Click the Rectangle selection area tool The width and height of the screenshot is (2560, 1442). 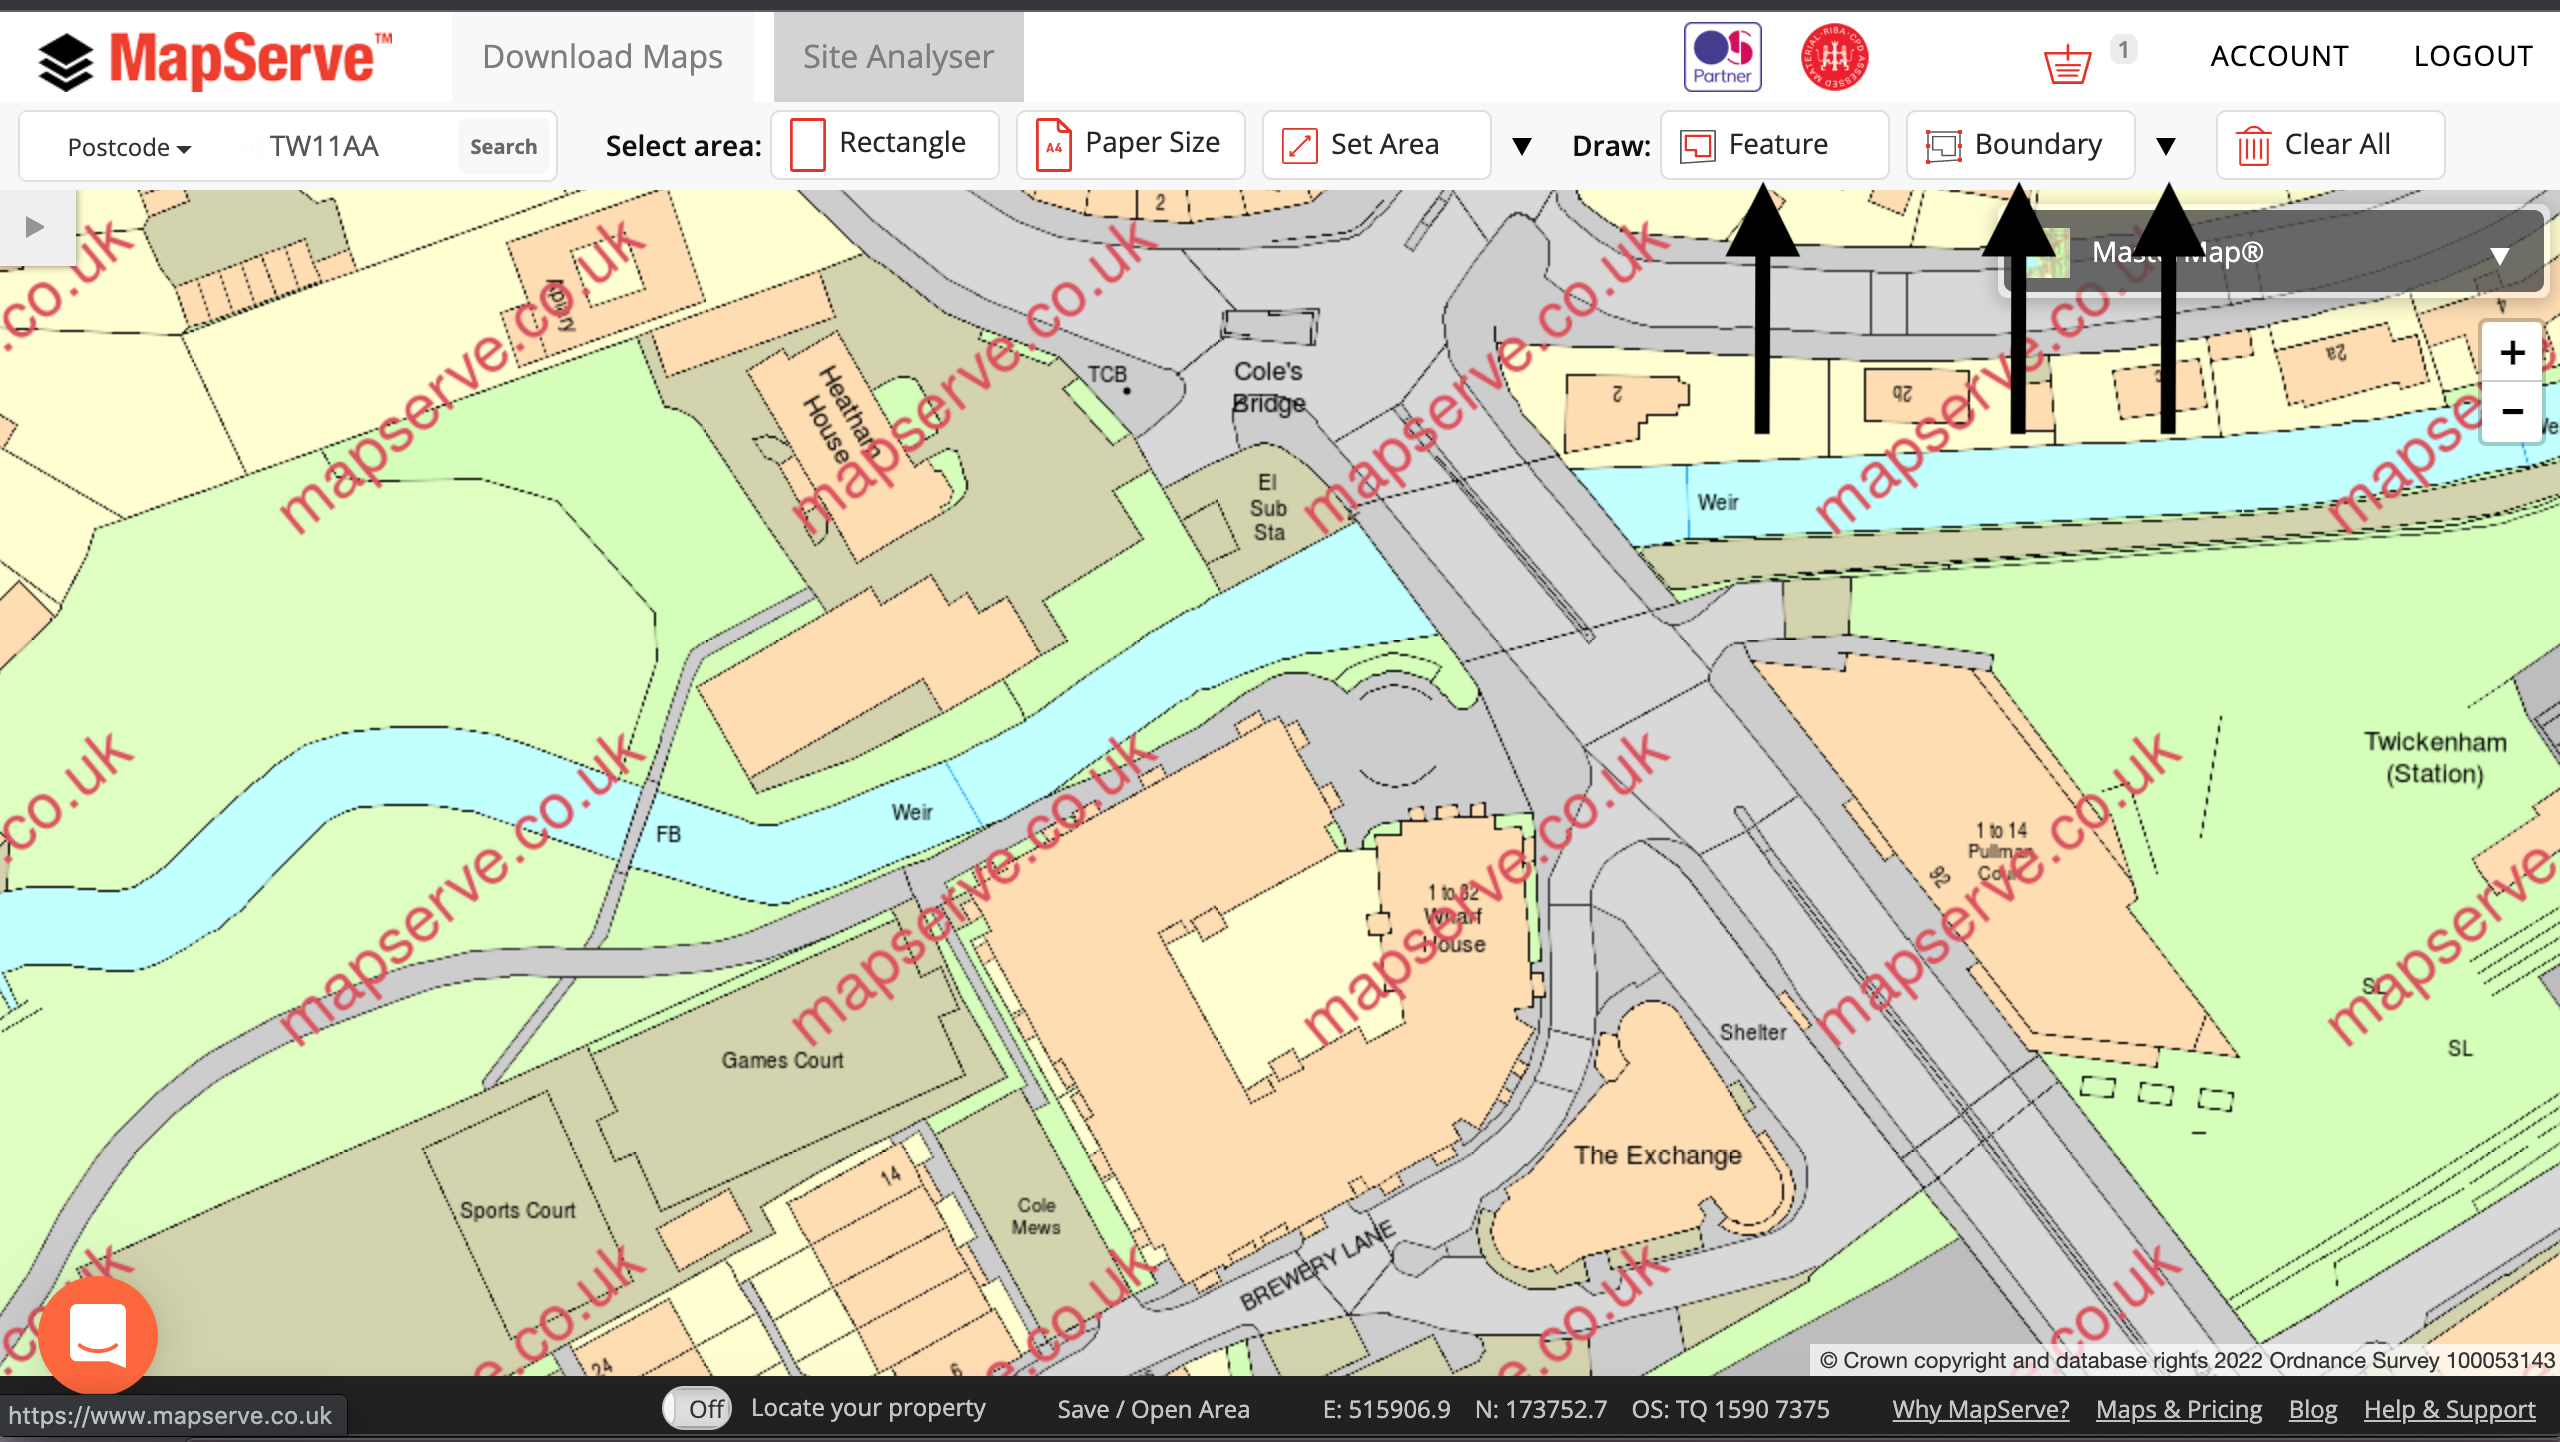coord(879,144)
